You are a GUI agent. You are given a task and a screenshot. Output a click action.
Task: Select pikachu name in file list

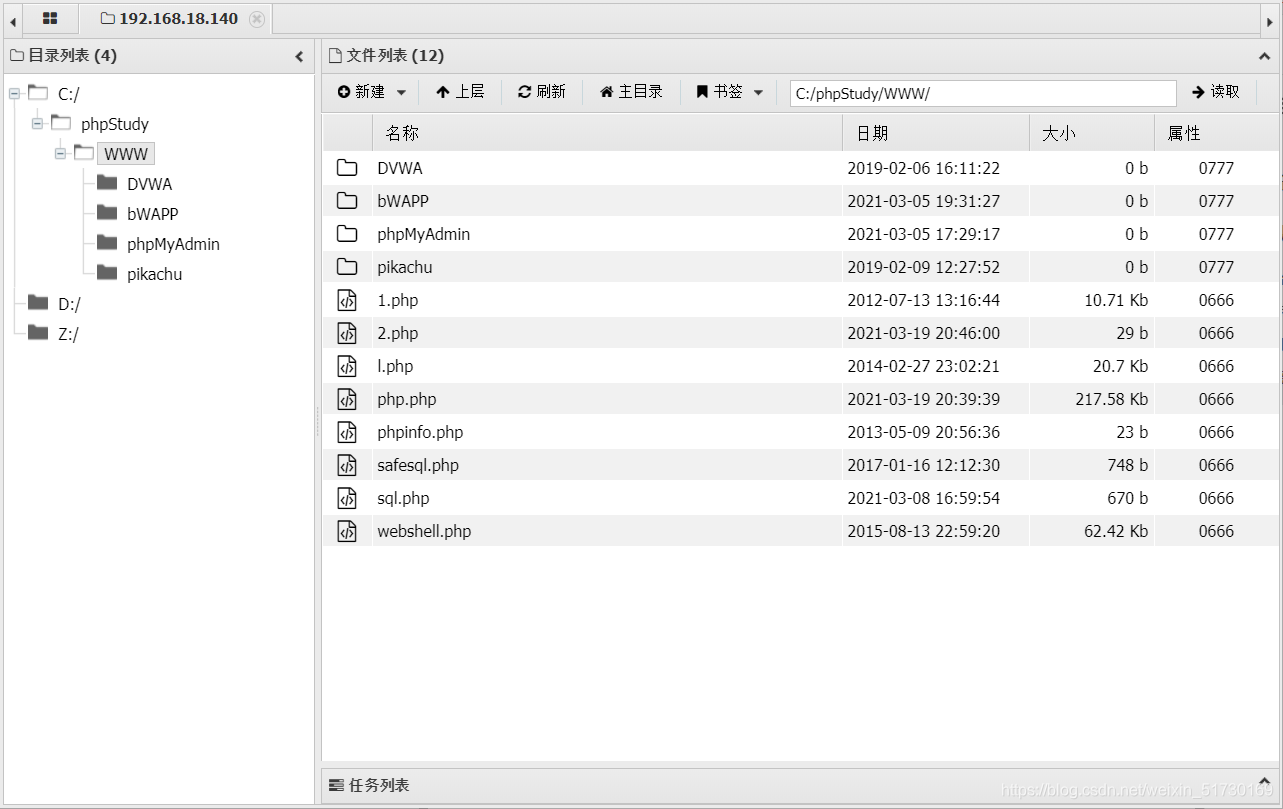tap(405, 267)
